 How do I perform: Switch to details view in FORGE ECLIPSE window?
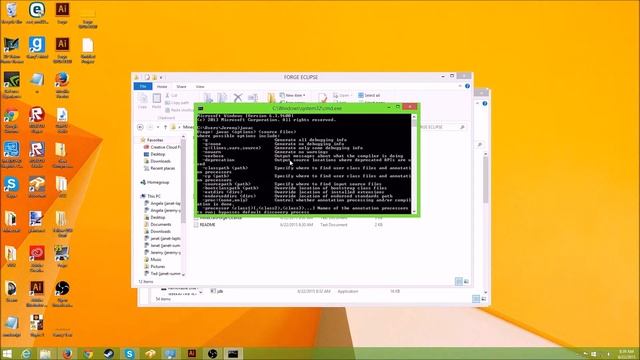[x=459, y=282]
